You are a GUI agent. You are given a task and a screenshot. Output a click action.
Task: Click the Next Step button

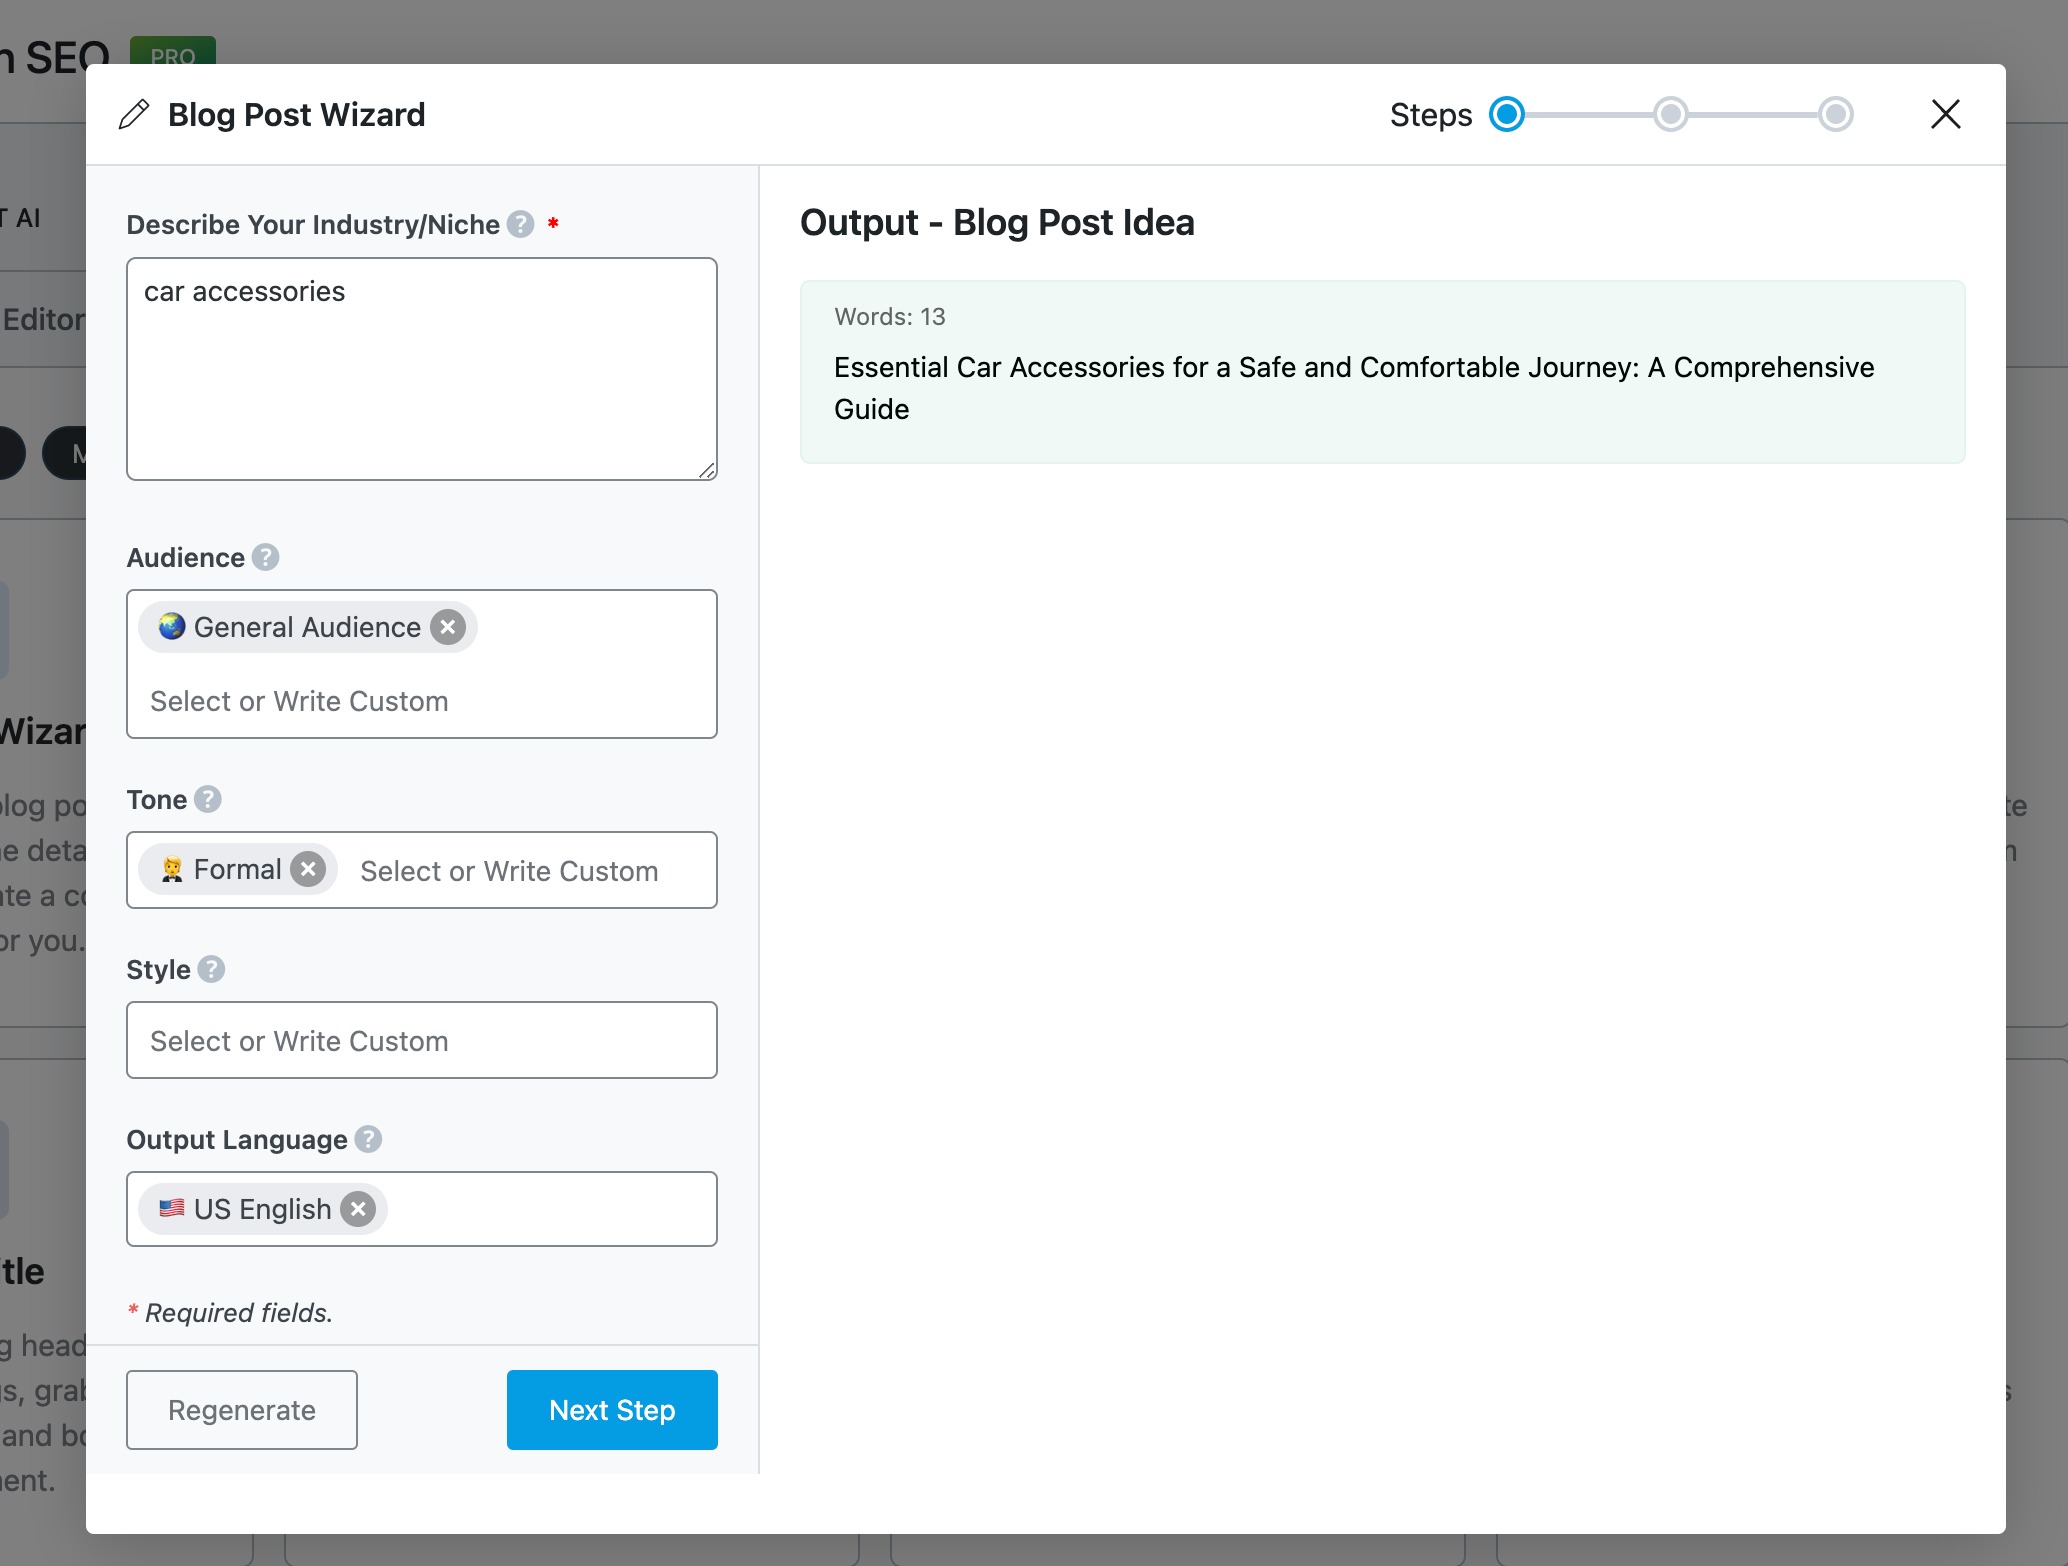click(x=612, y=1410)
